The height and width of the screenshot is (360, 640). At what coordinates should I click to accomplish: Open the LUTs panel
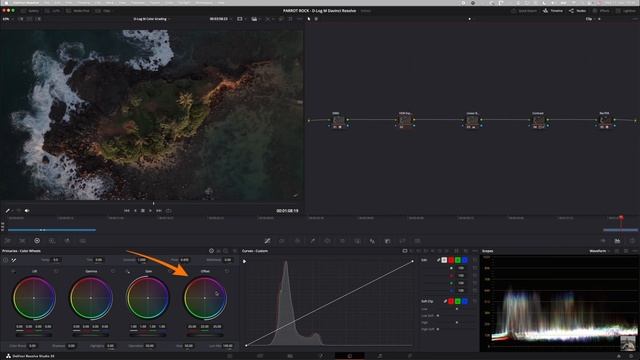point(52,11)
